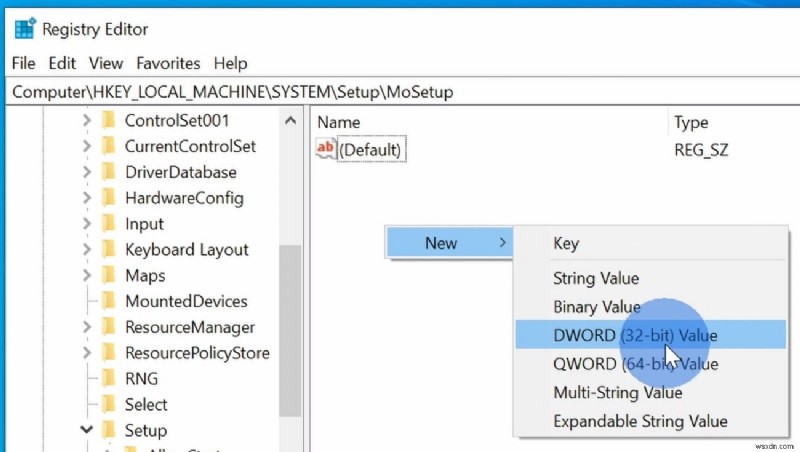Select the RNG tree item

pyautogui.click(x=141, y=379)
